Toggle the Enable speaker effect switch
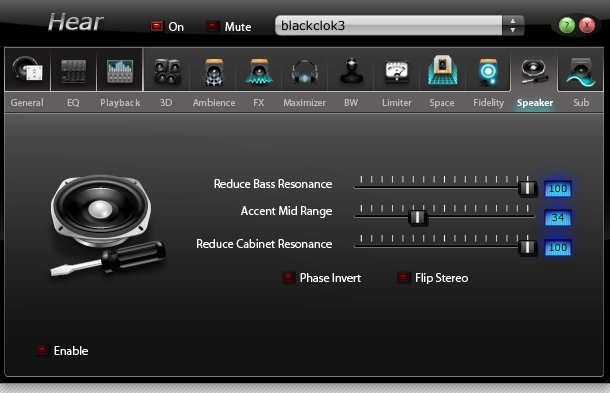Viewport: 610px width, 393px height. [42, 350]
